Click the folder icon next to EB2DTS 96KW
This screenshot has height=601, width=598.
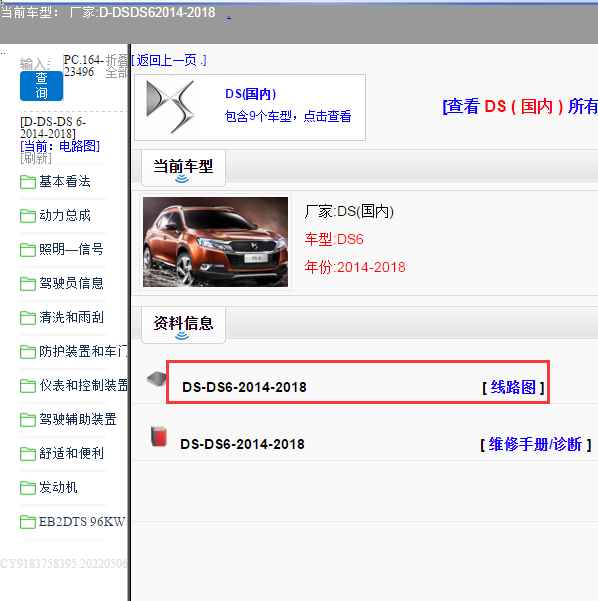tap(28, 522)
